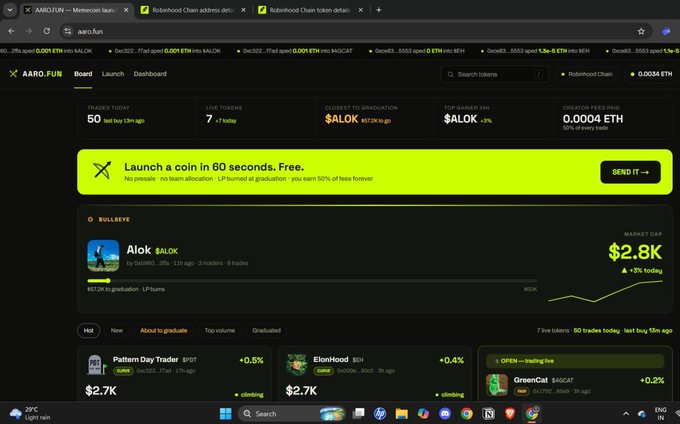Open Discord from the taskbar
This screenshot has height=424, width=680.
pos(445,414)
